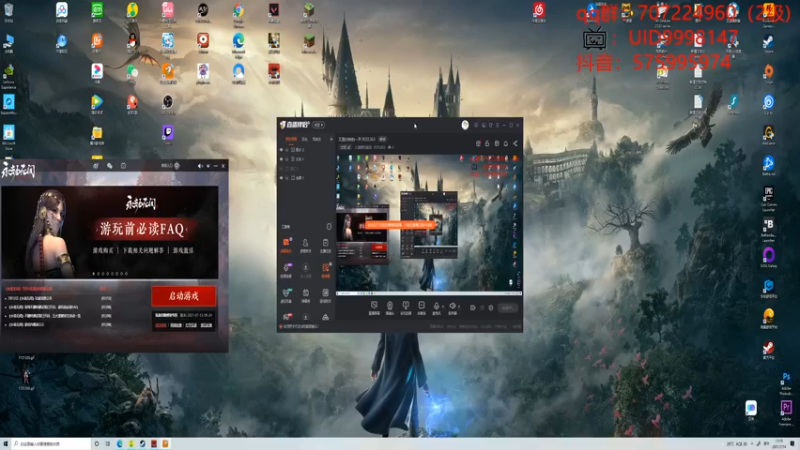
Task: Click the share icon in live streaming app
Action: click(515, 144)
